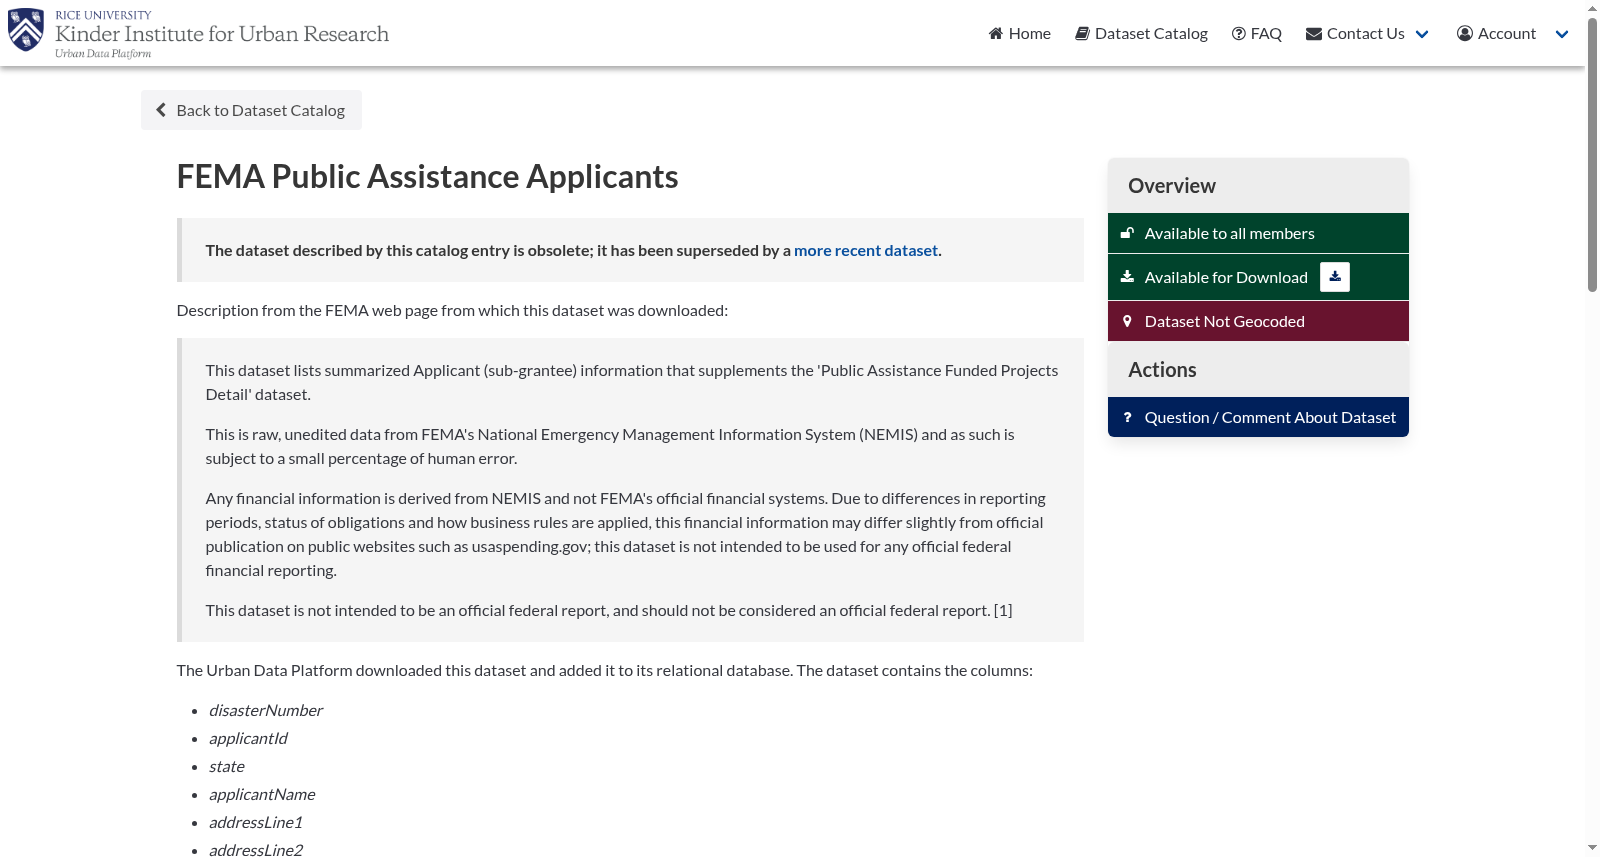The image size is (1600, 857).
Task: Click the download arrow icon left of Available for Download
Action: 1127,277
